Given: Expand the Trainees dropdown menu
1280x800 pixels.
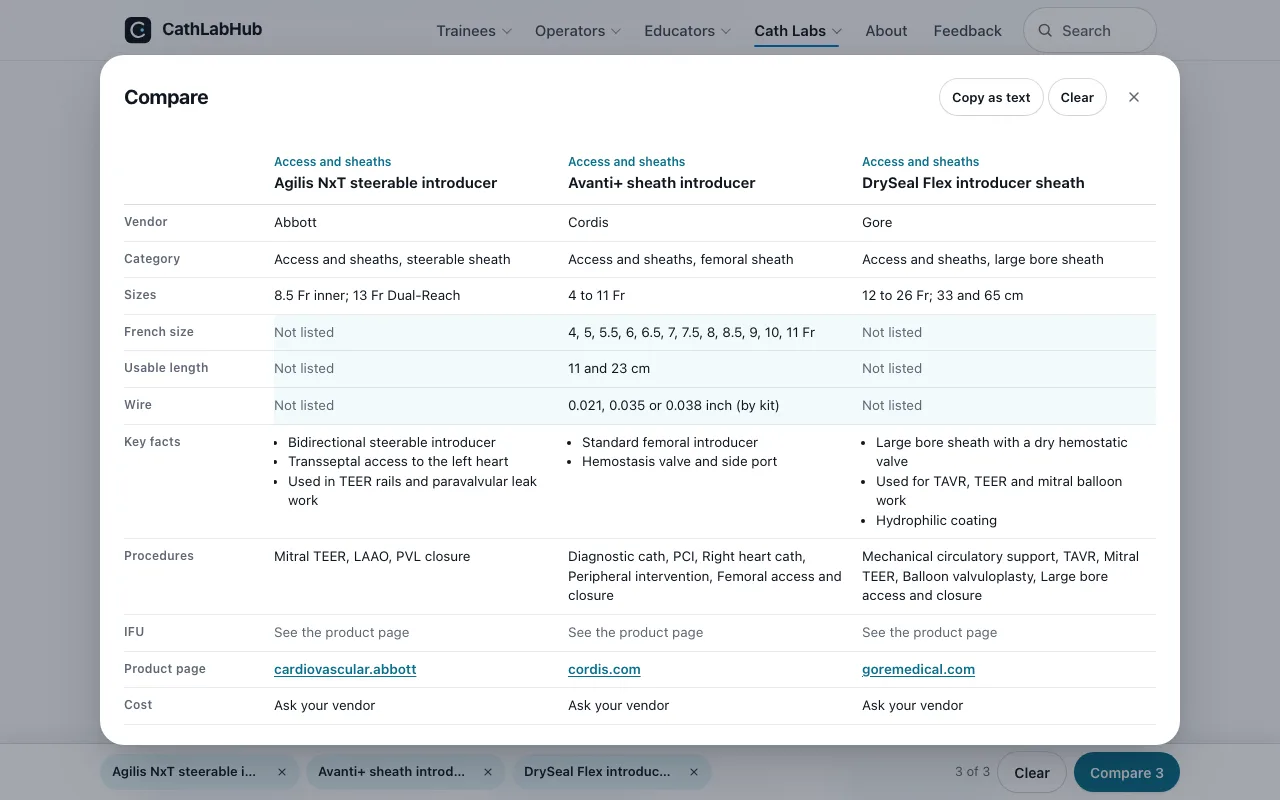Looking at the screenshot, I should pos(474,31).
